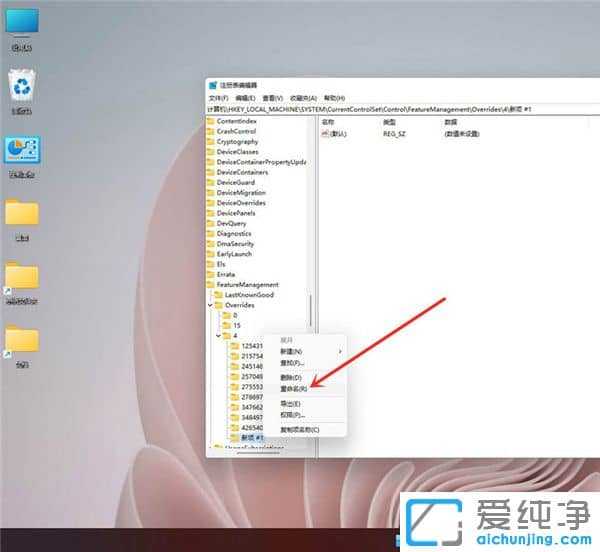Click the (数值未设置) data cell

[462, 134]
